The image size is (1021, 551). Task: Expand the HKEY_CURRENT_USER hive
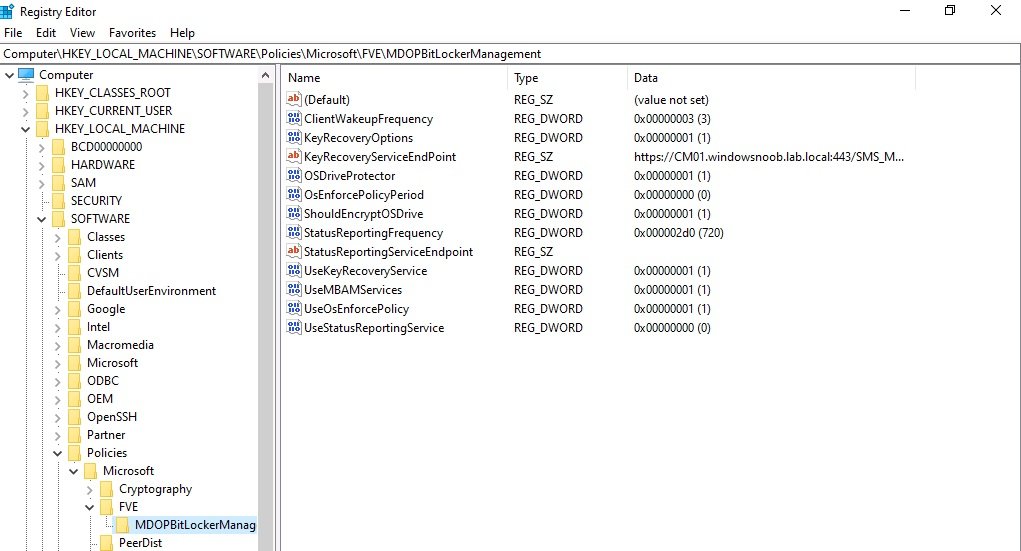(25, 111)
